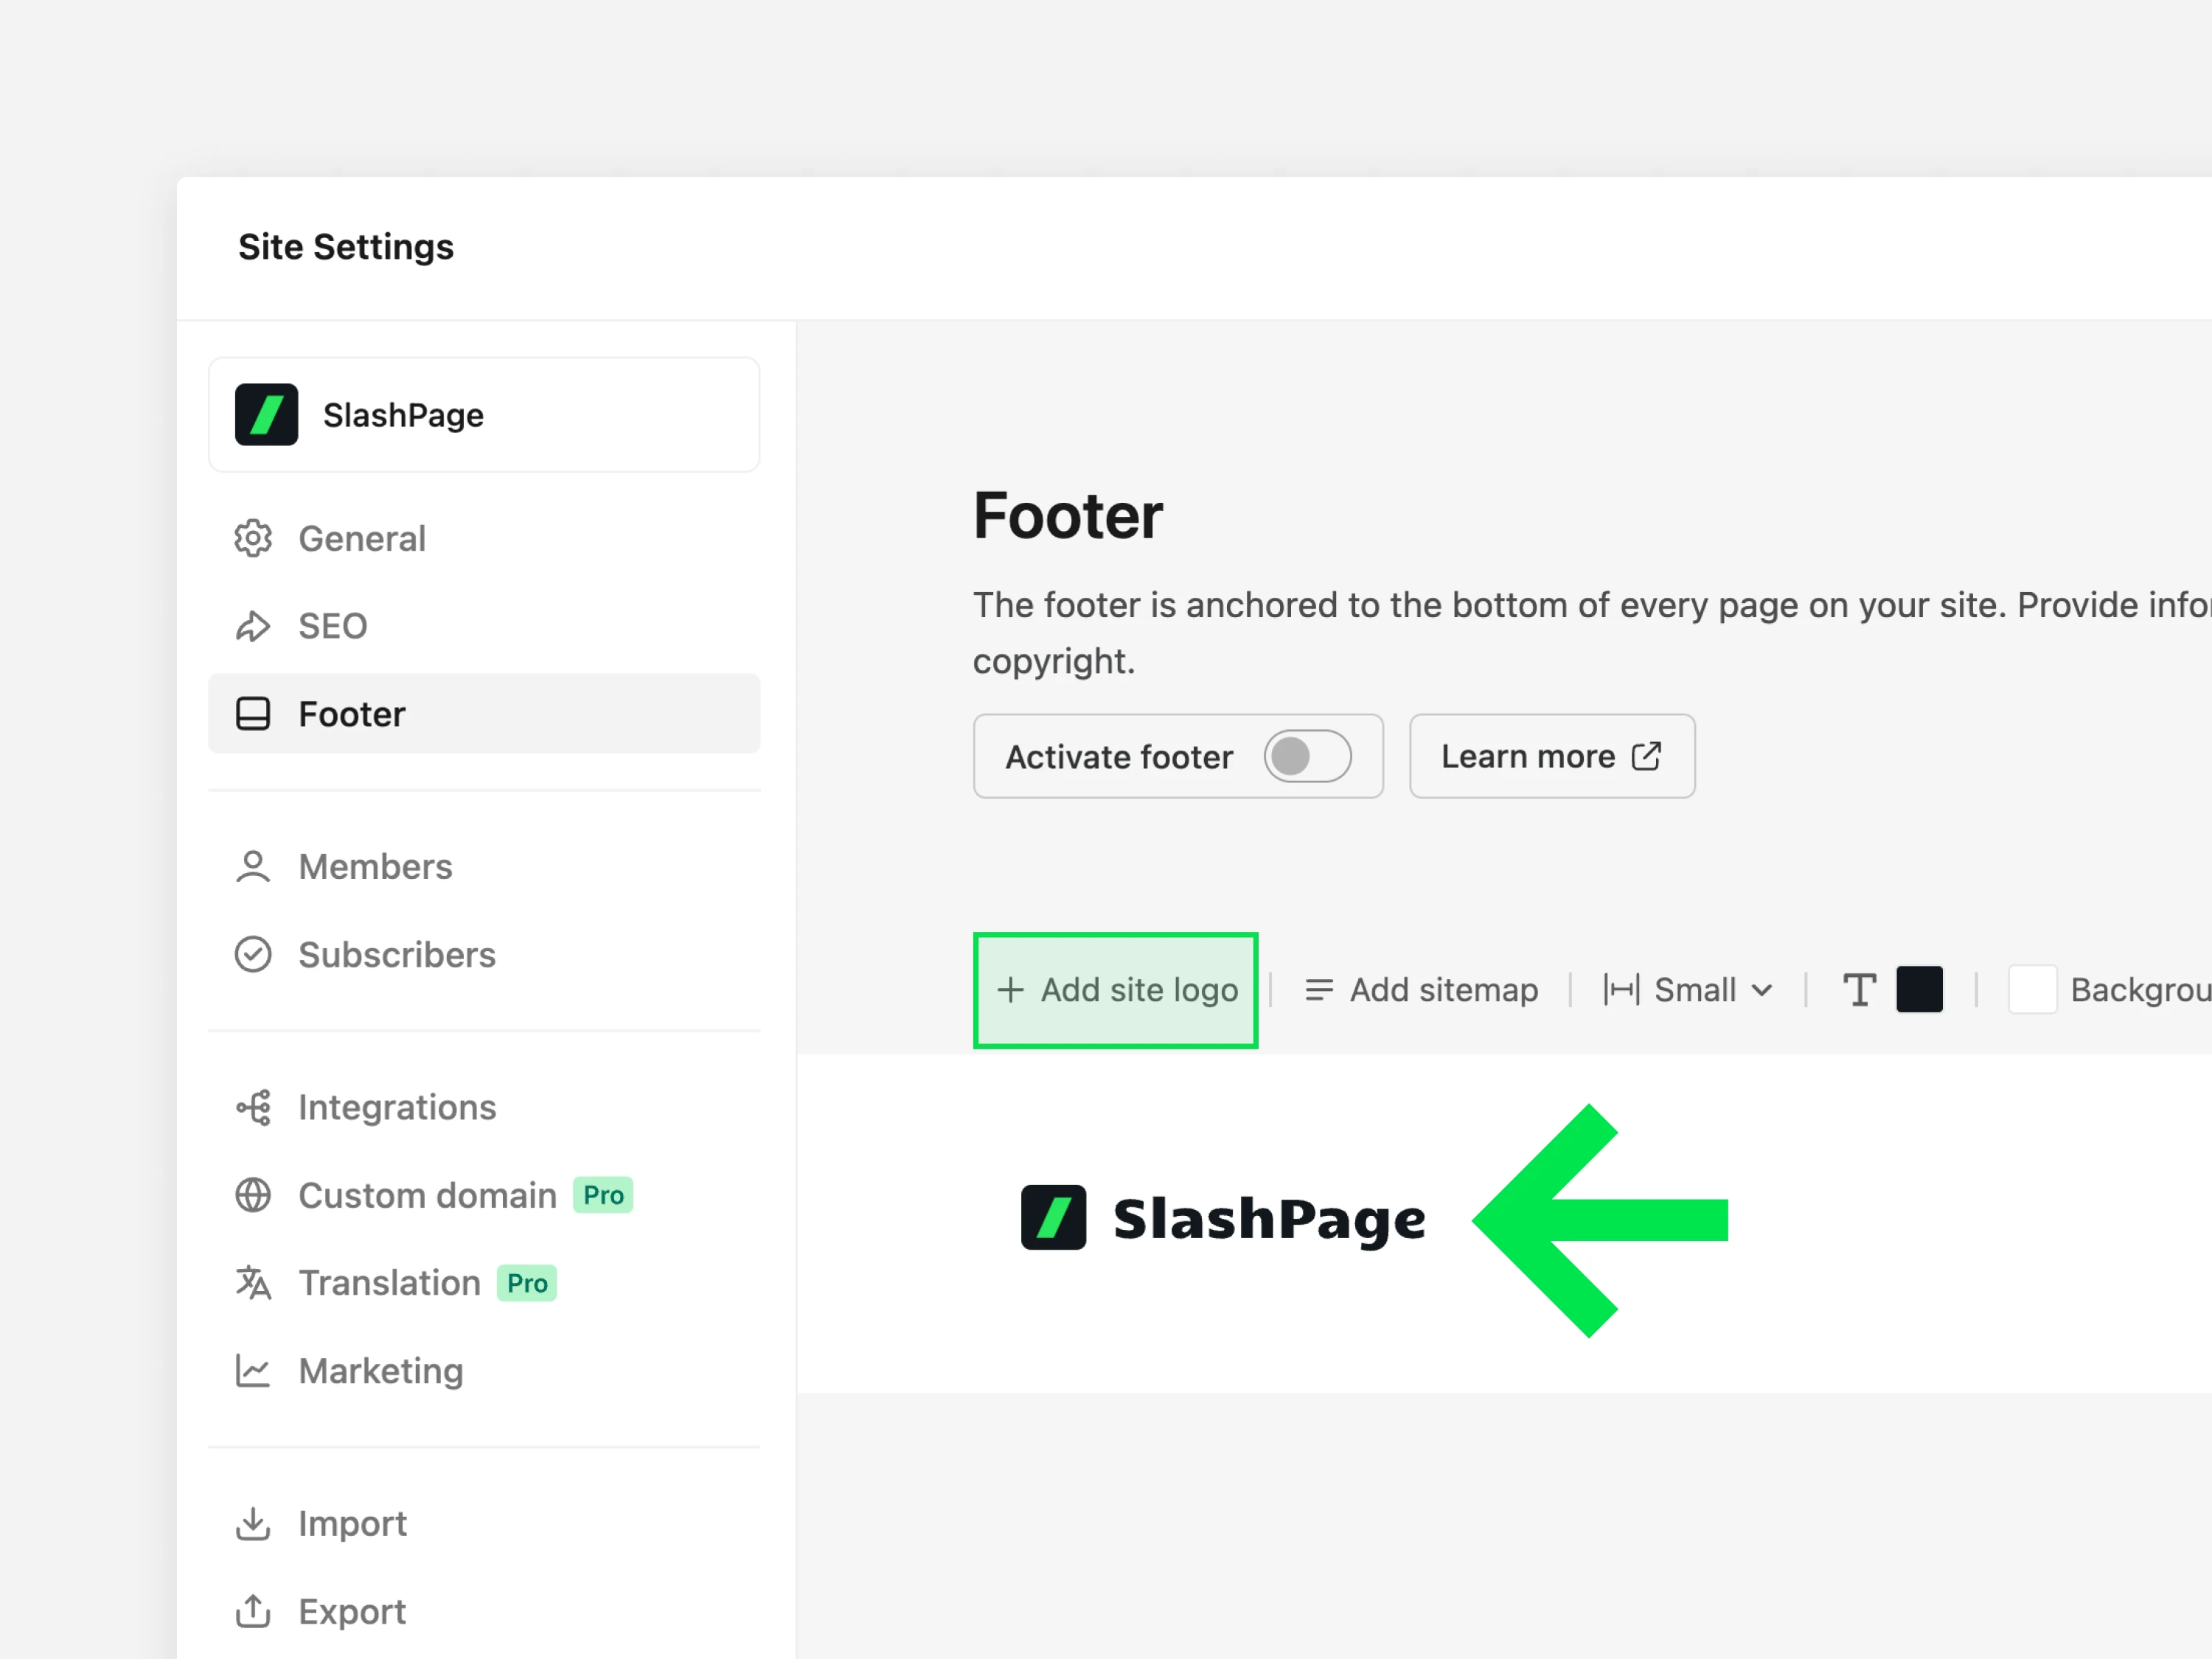Open the Custom domain settings
Image resolution: width=2212 pixels, height=1659 pixels.
(x=484, y=1195)
